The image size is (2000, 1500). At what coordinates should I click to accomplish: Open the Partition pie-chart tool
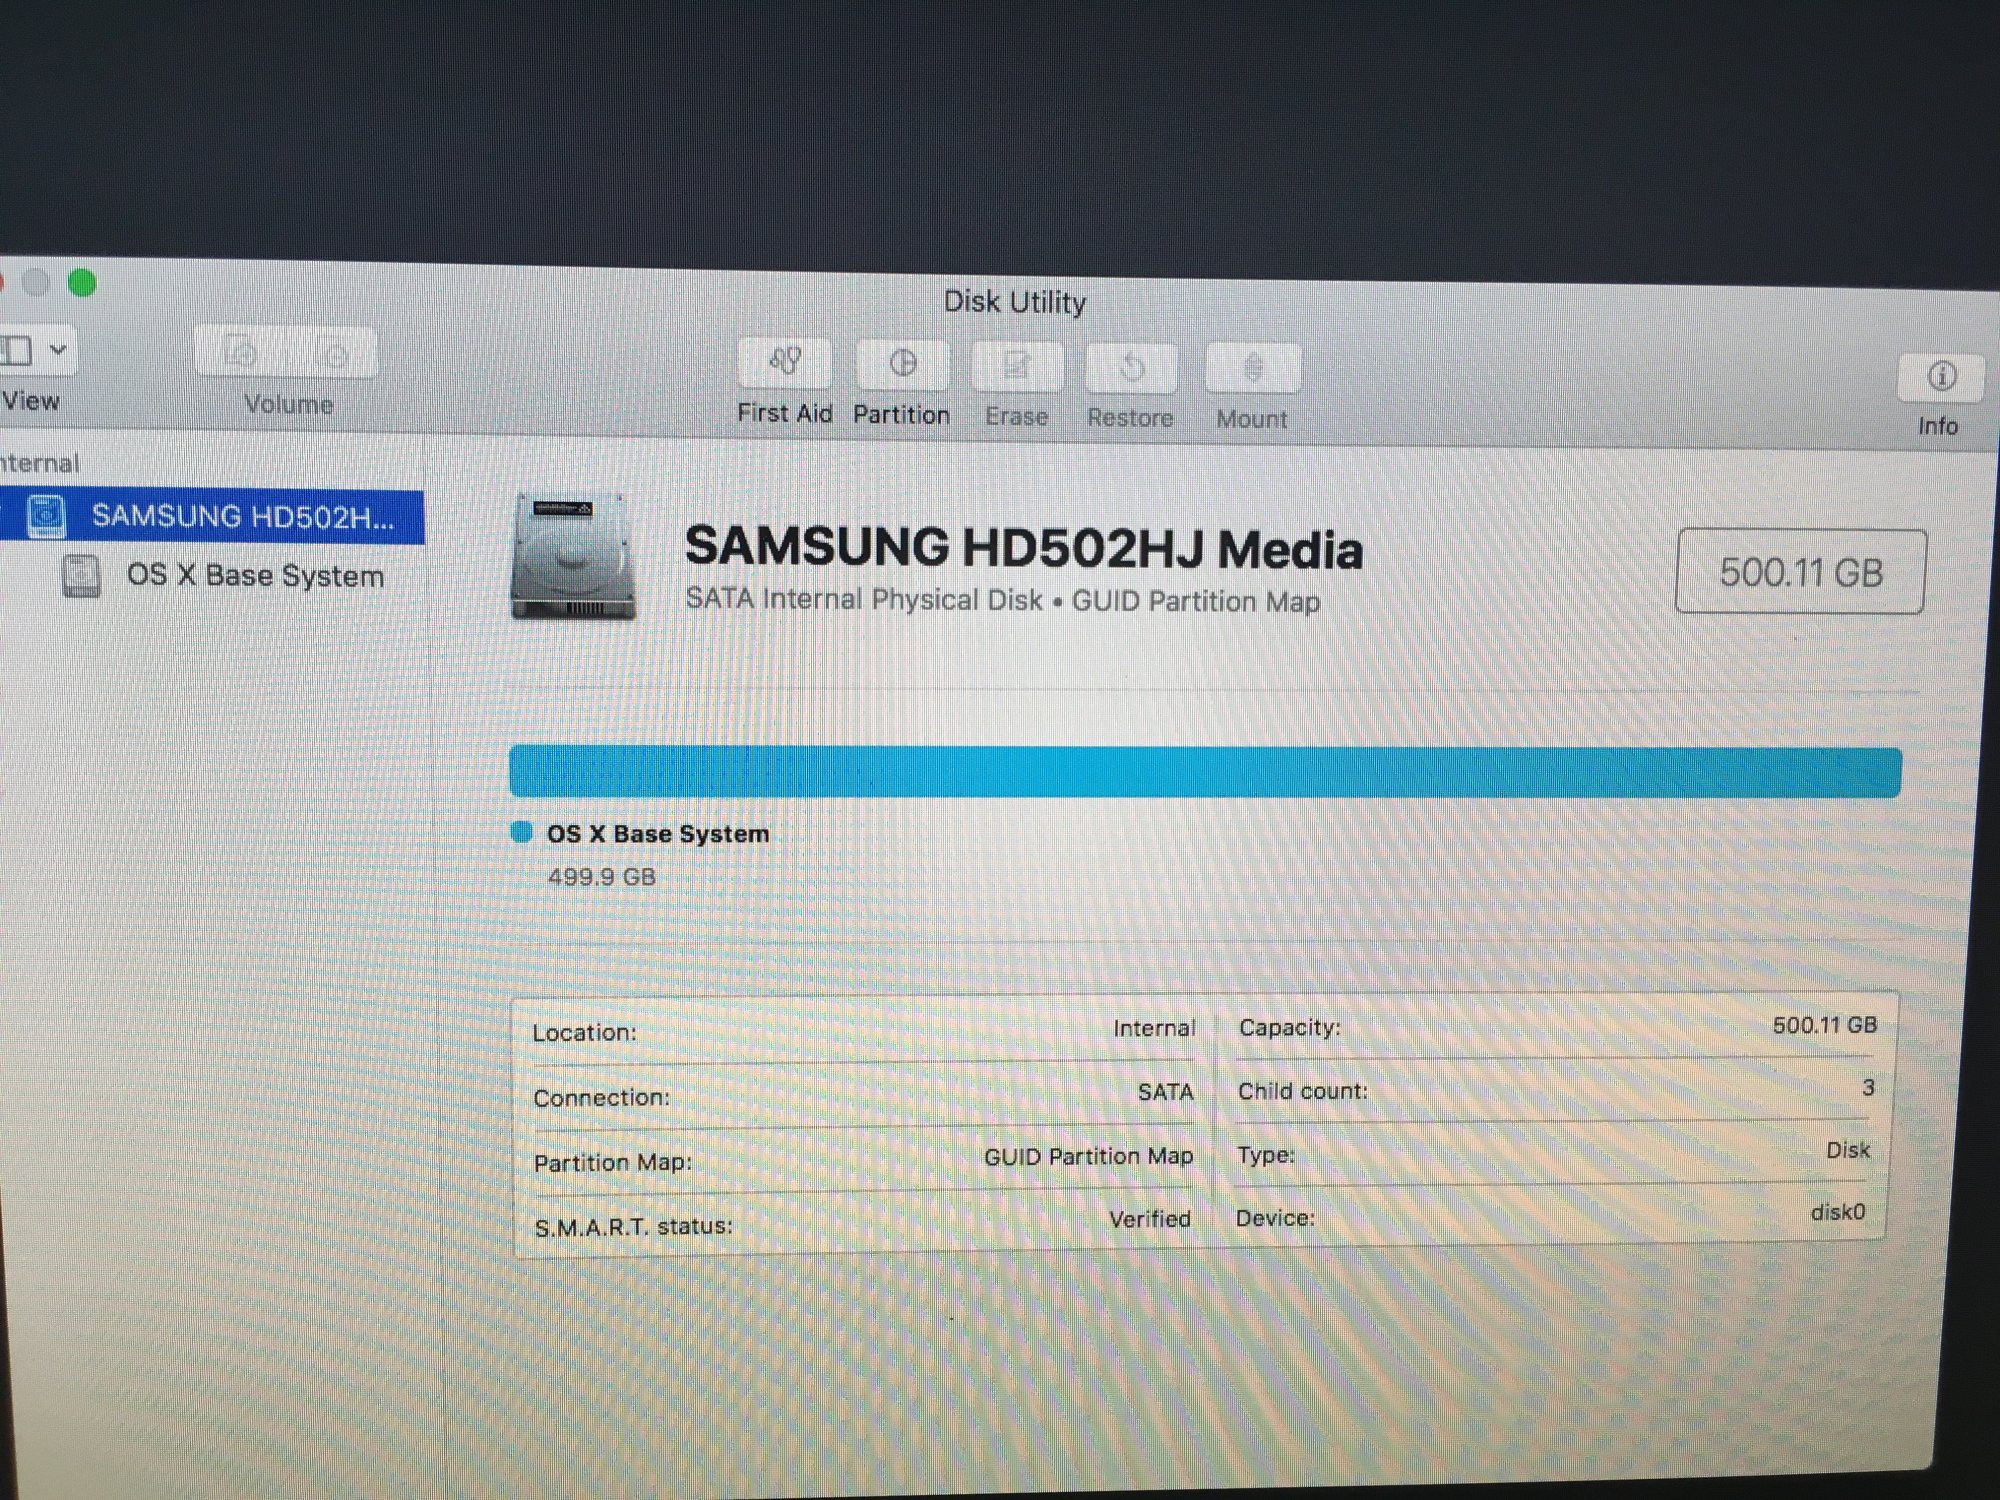[x=902, y=364]
